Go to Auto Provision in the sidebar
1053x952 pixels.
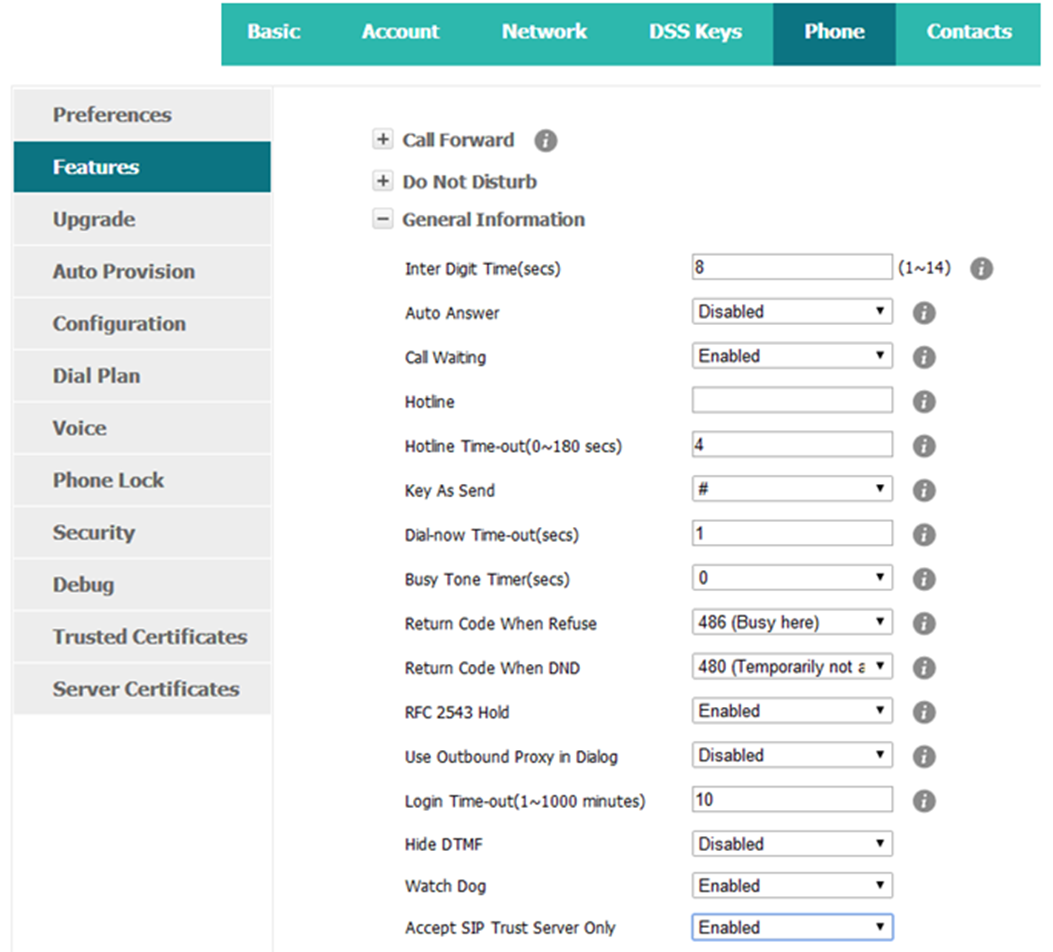[142, 272]
